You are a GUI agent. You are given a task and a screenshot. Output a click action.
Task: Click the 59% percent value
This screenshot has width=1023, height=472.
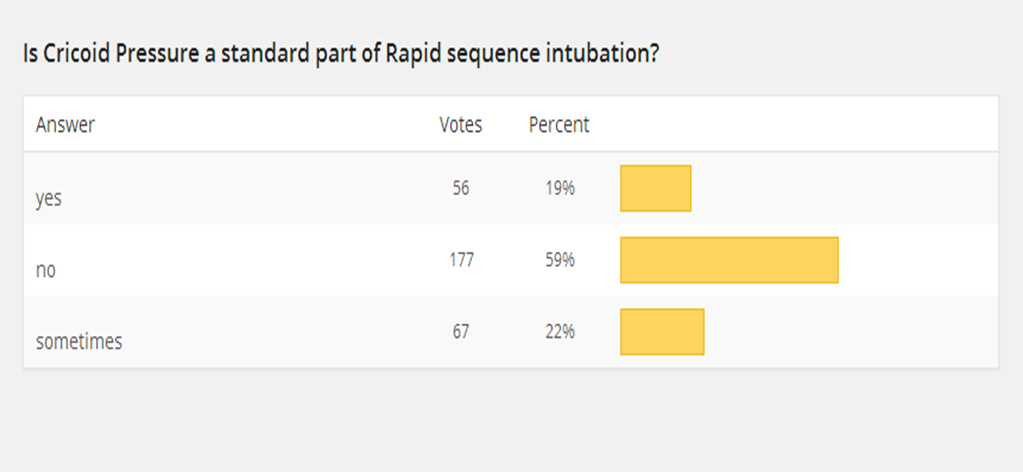click(559, 259)
